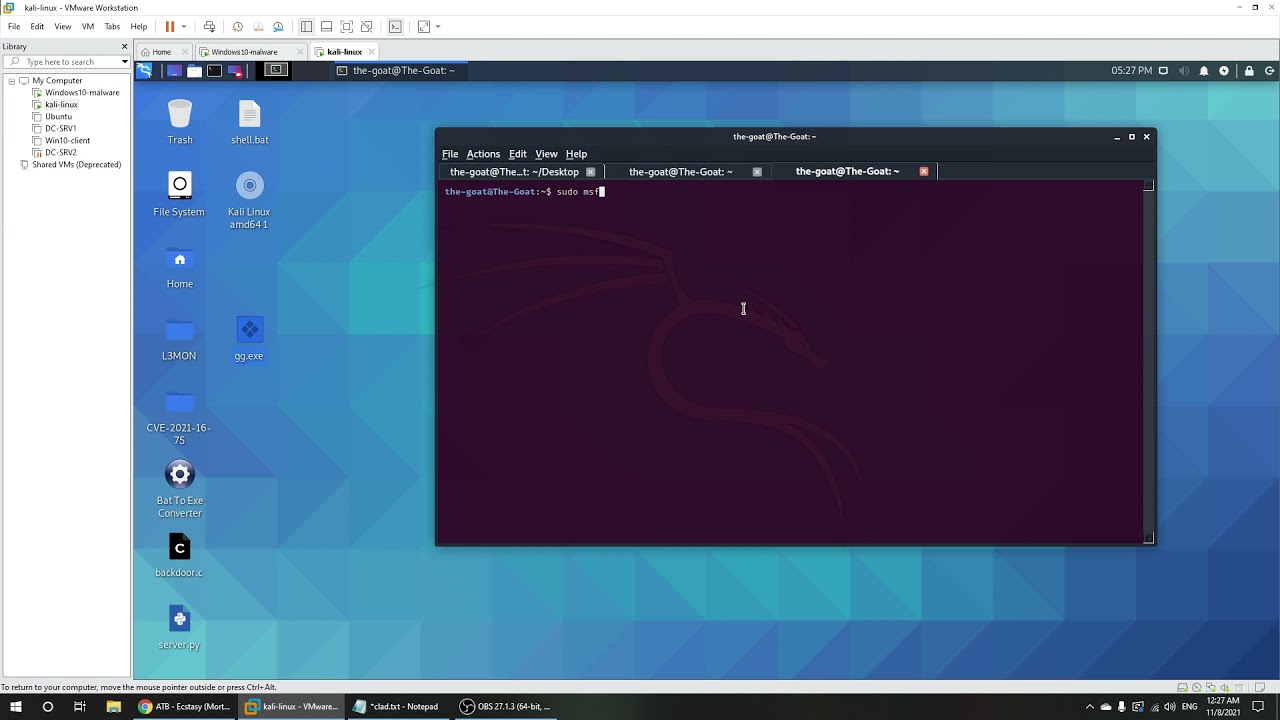The image size is (1280, 720).
Task: Enter full screen mode icon
Action: click(x=346, y=27)
